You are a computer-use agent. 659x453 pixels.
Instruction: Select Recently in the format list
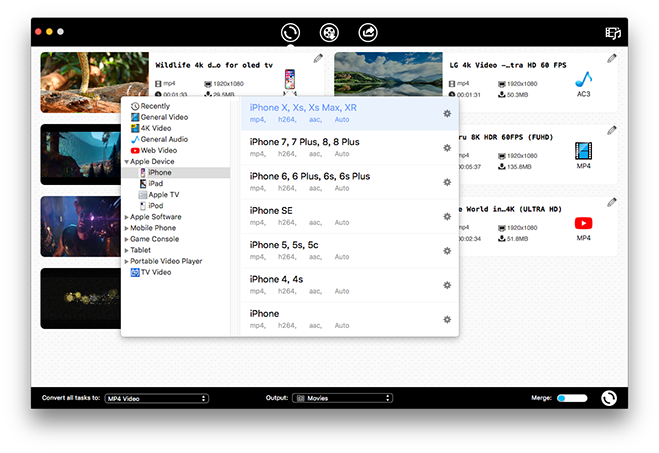150,106
